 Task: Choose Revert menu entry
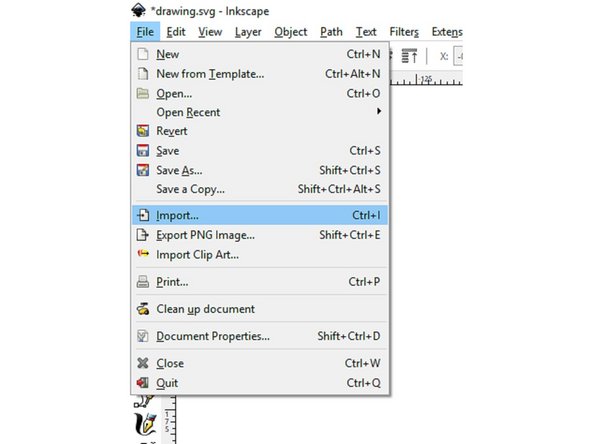pyautogui.click(x=260, y=131)
